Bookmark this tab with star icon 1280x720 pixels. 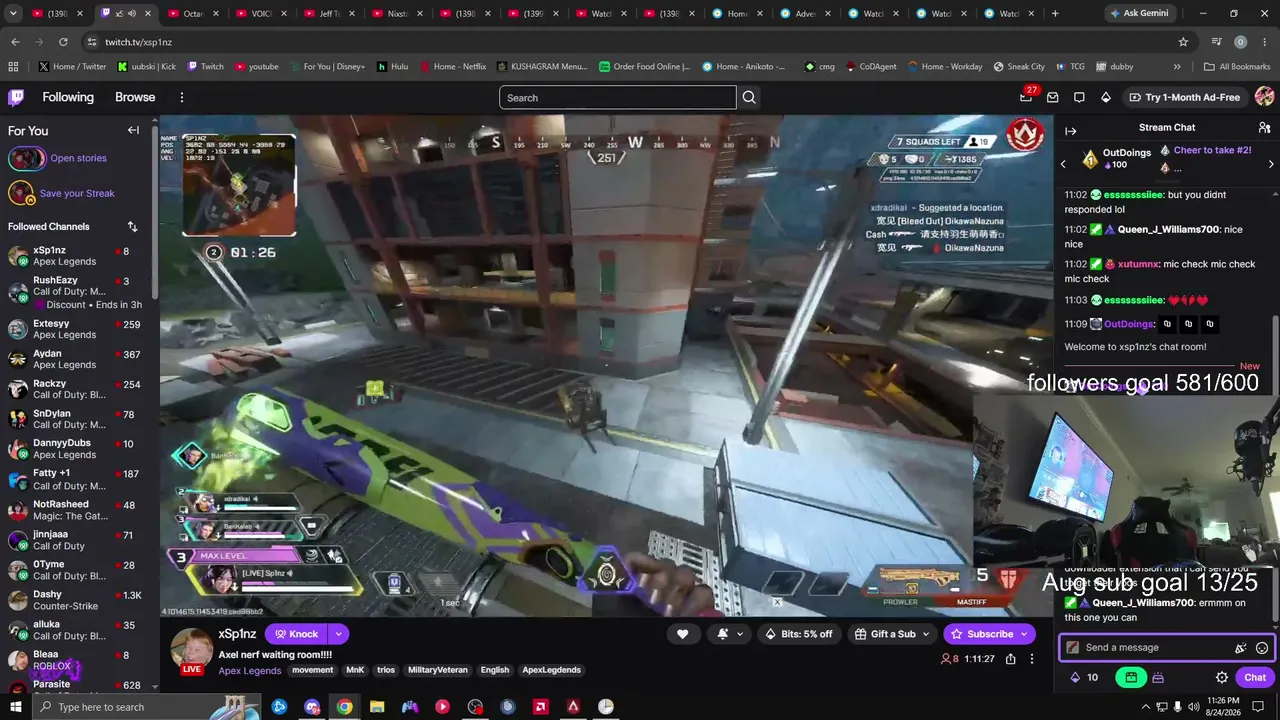[1183, 42]
